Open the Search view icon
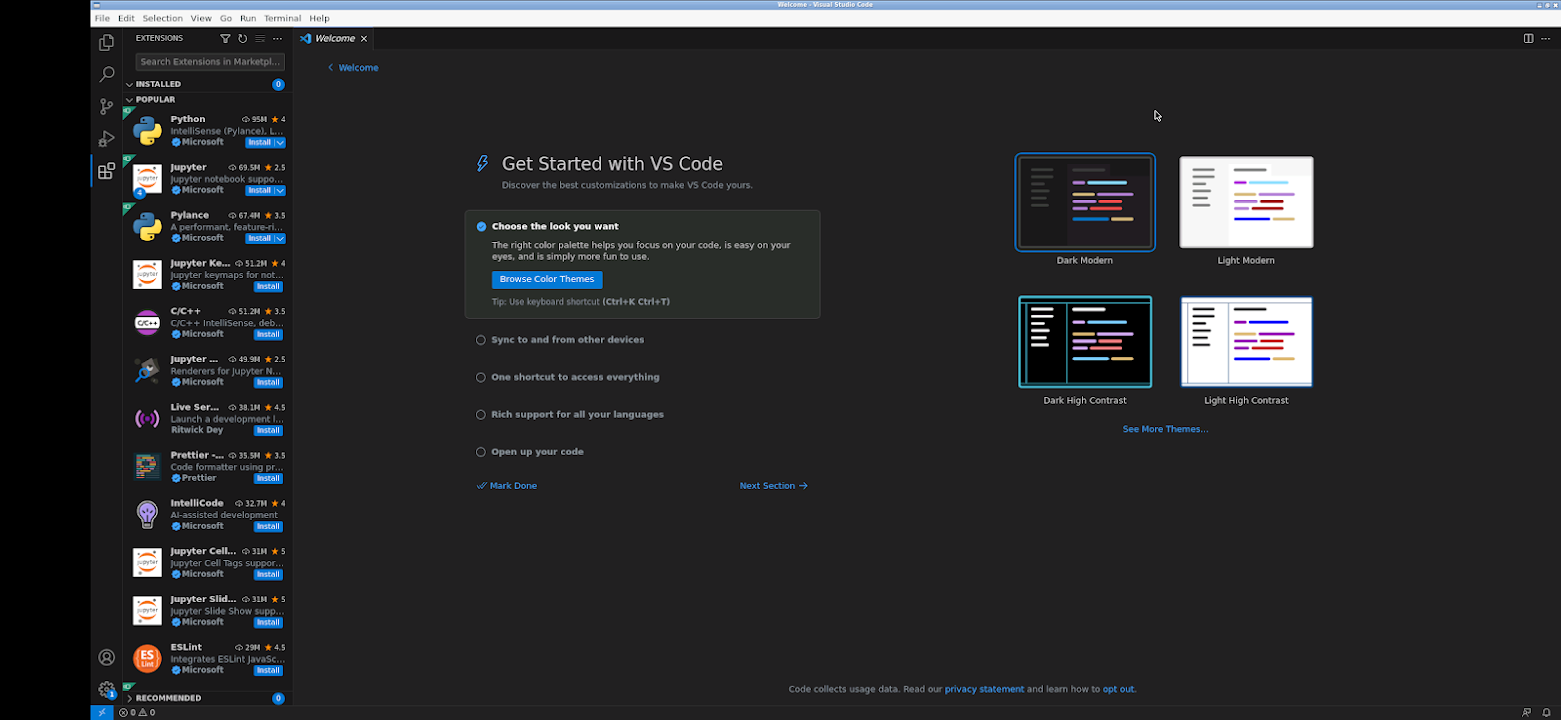1561x720 pixels. [106, 74]
